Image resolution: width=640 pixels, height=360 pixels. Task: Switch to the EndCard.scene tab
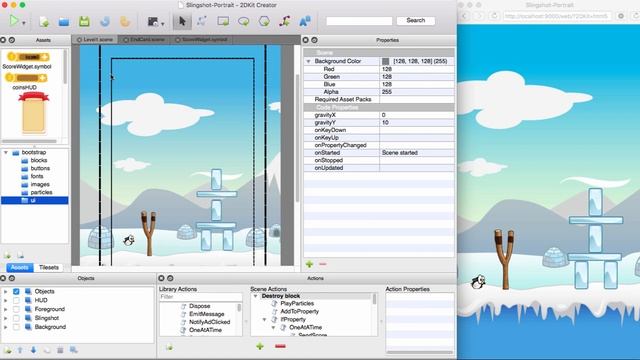pyautogui.click(x=144, y=40)
